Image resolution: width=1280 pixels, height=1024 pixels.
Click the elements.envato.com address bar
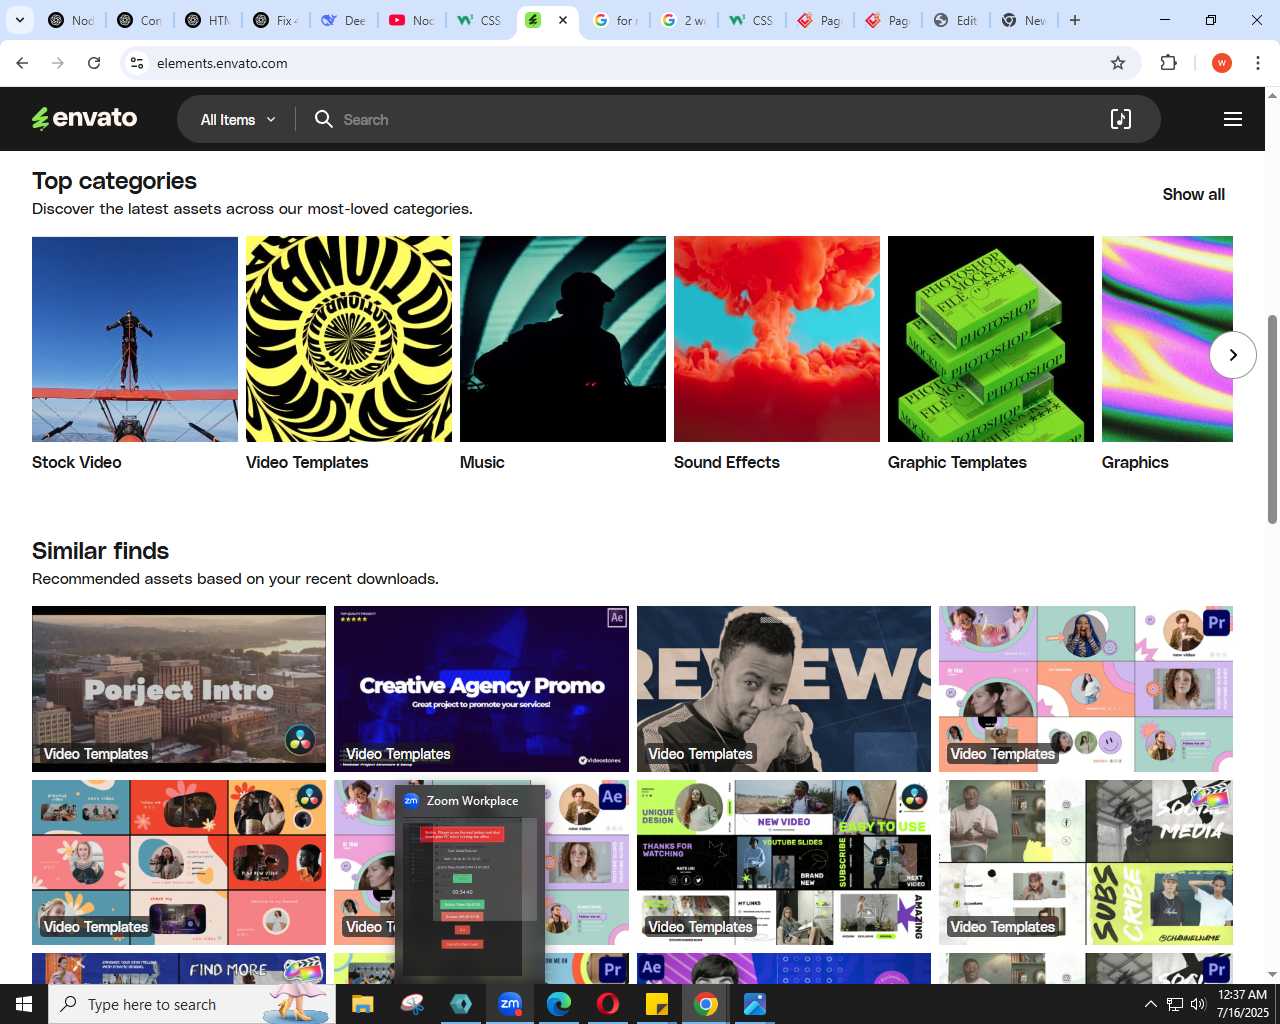click(x=222, y=63)
